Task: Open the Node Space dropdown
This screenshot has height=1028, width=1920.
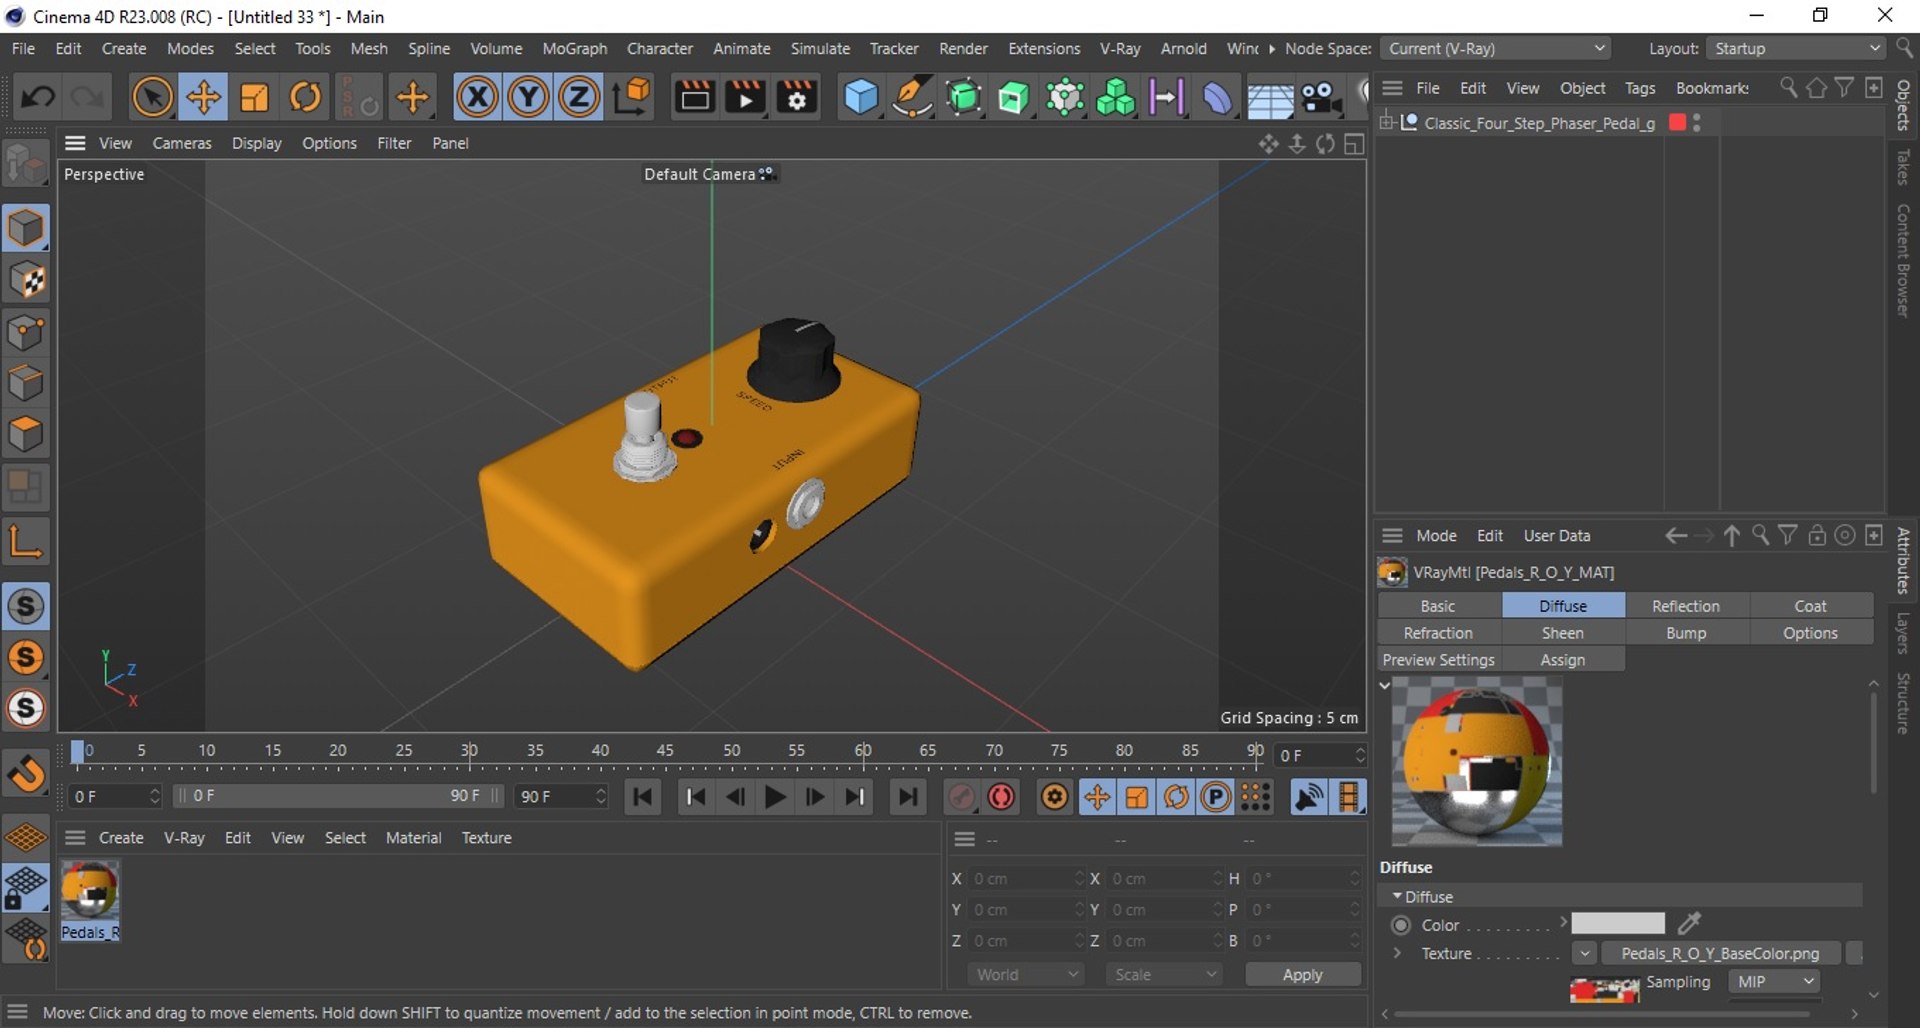Action: (x=1496, y=48)
